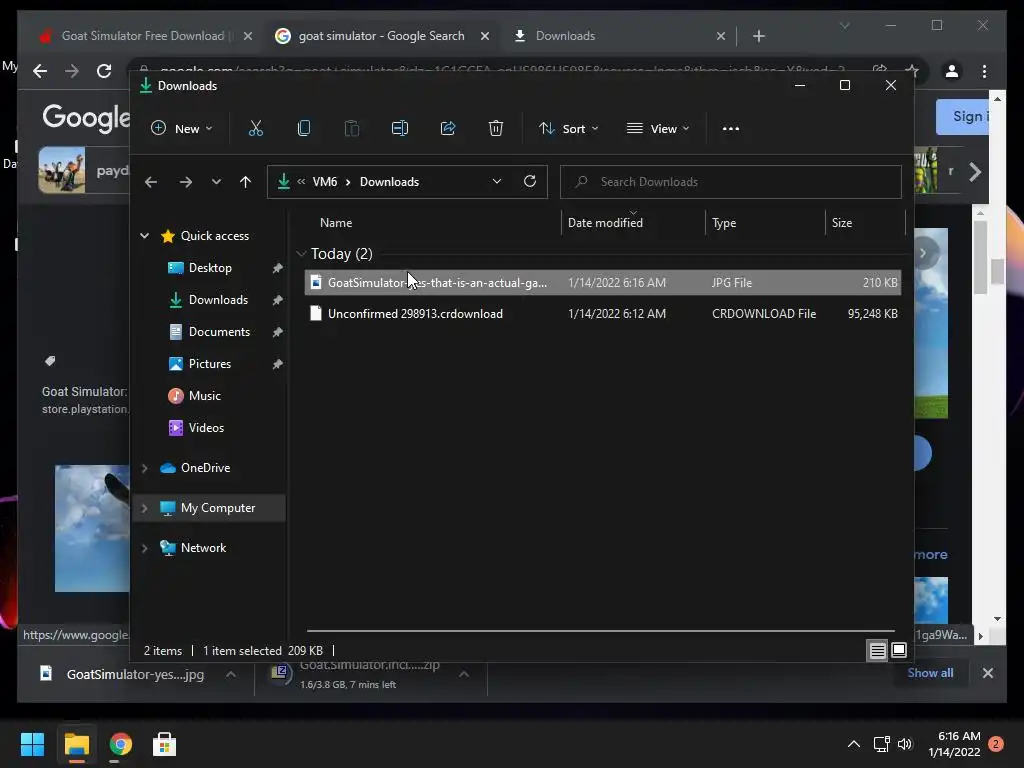Open volume control in system tray

point(904,744)
